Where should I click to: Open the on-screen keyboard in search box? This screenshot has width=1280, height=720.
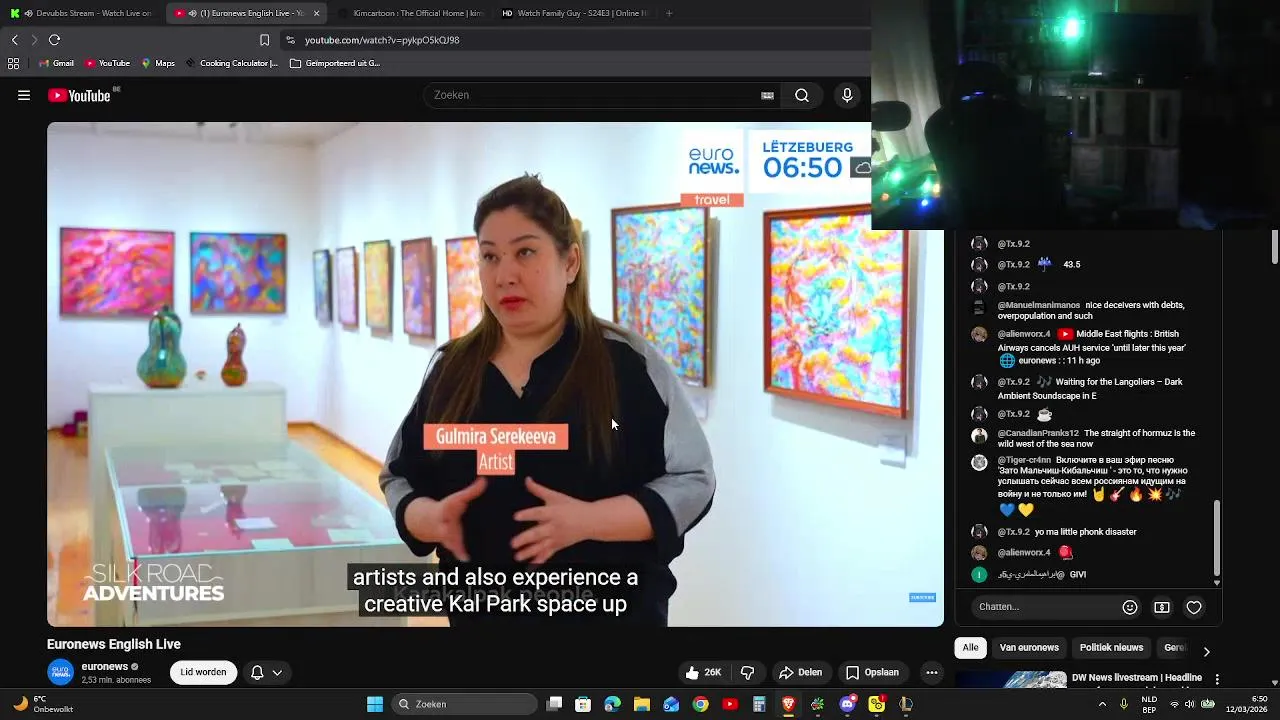(x=767, y=95)
